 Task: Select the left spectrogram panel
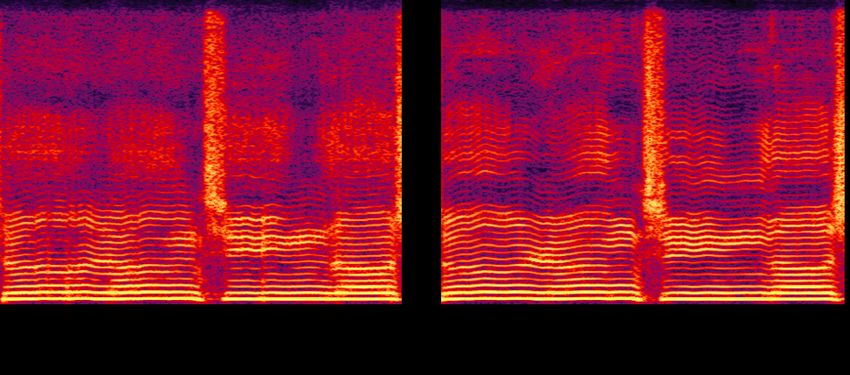pos(201,152)
